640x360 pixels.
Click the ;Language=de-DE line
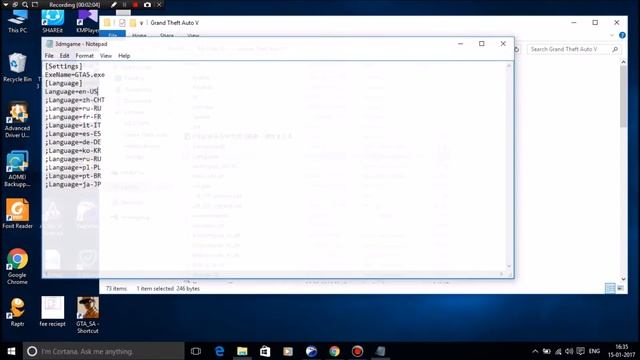tap(73, 142)
